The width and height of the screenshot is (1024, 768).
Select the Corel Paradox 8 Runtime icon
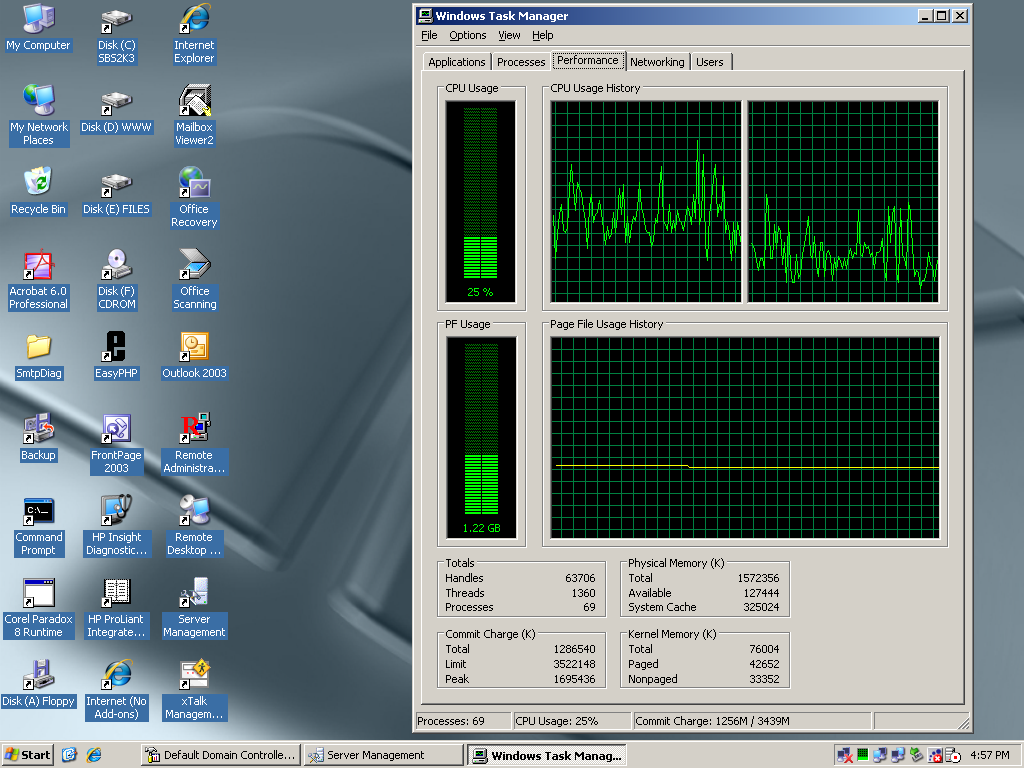pyautogui.click(x=39, y=609)
